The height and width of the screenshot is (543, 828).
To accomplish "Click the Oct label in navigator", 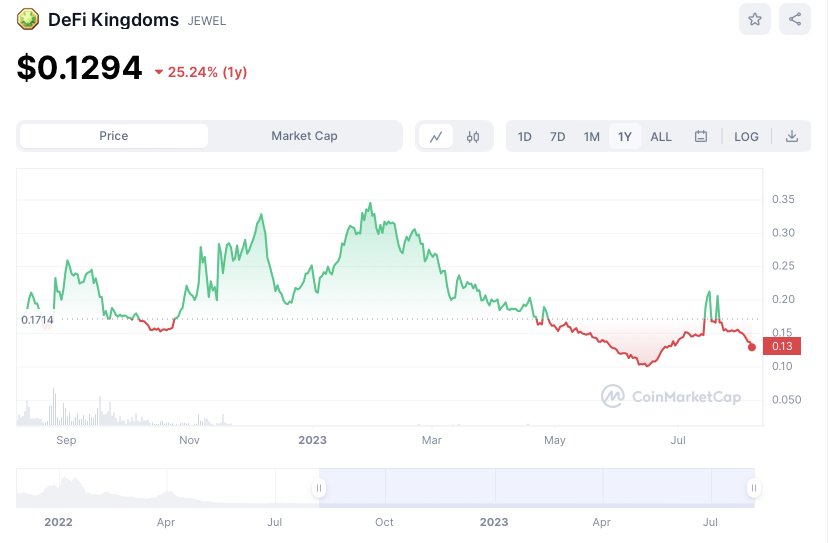I will pyautogui.click(x=384, y=522).
